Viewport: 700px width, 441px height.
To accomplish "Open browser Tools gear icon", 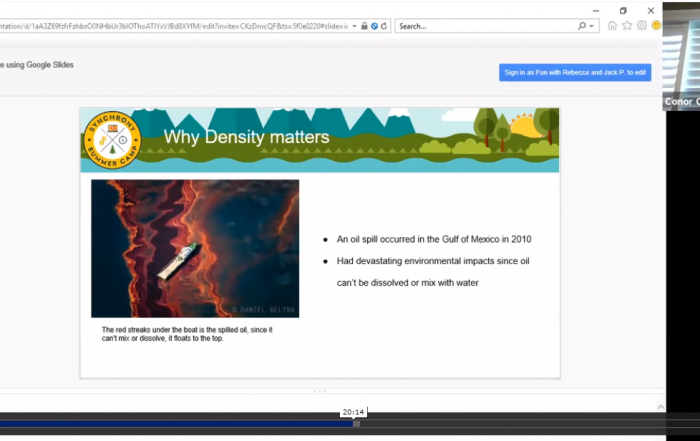I will [641, 25].
